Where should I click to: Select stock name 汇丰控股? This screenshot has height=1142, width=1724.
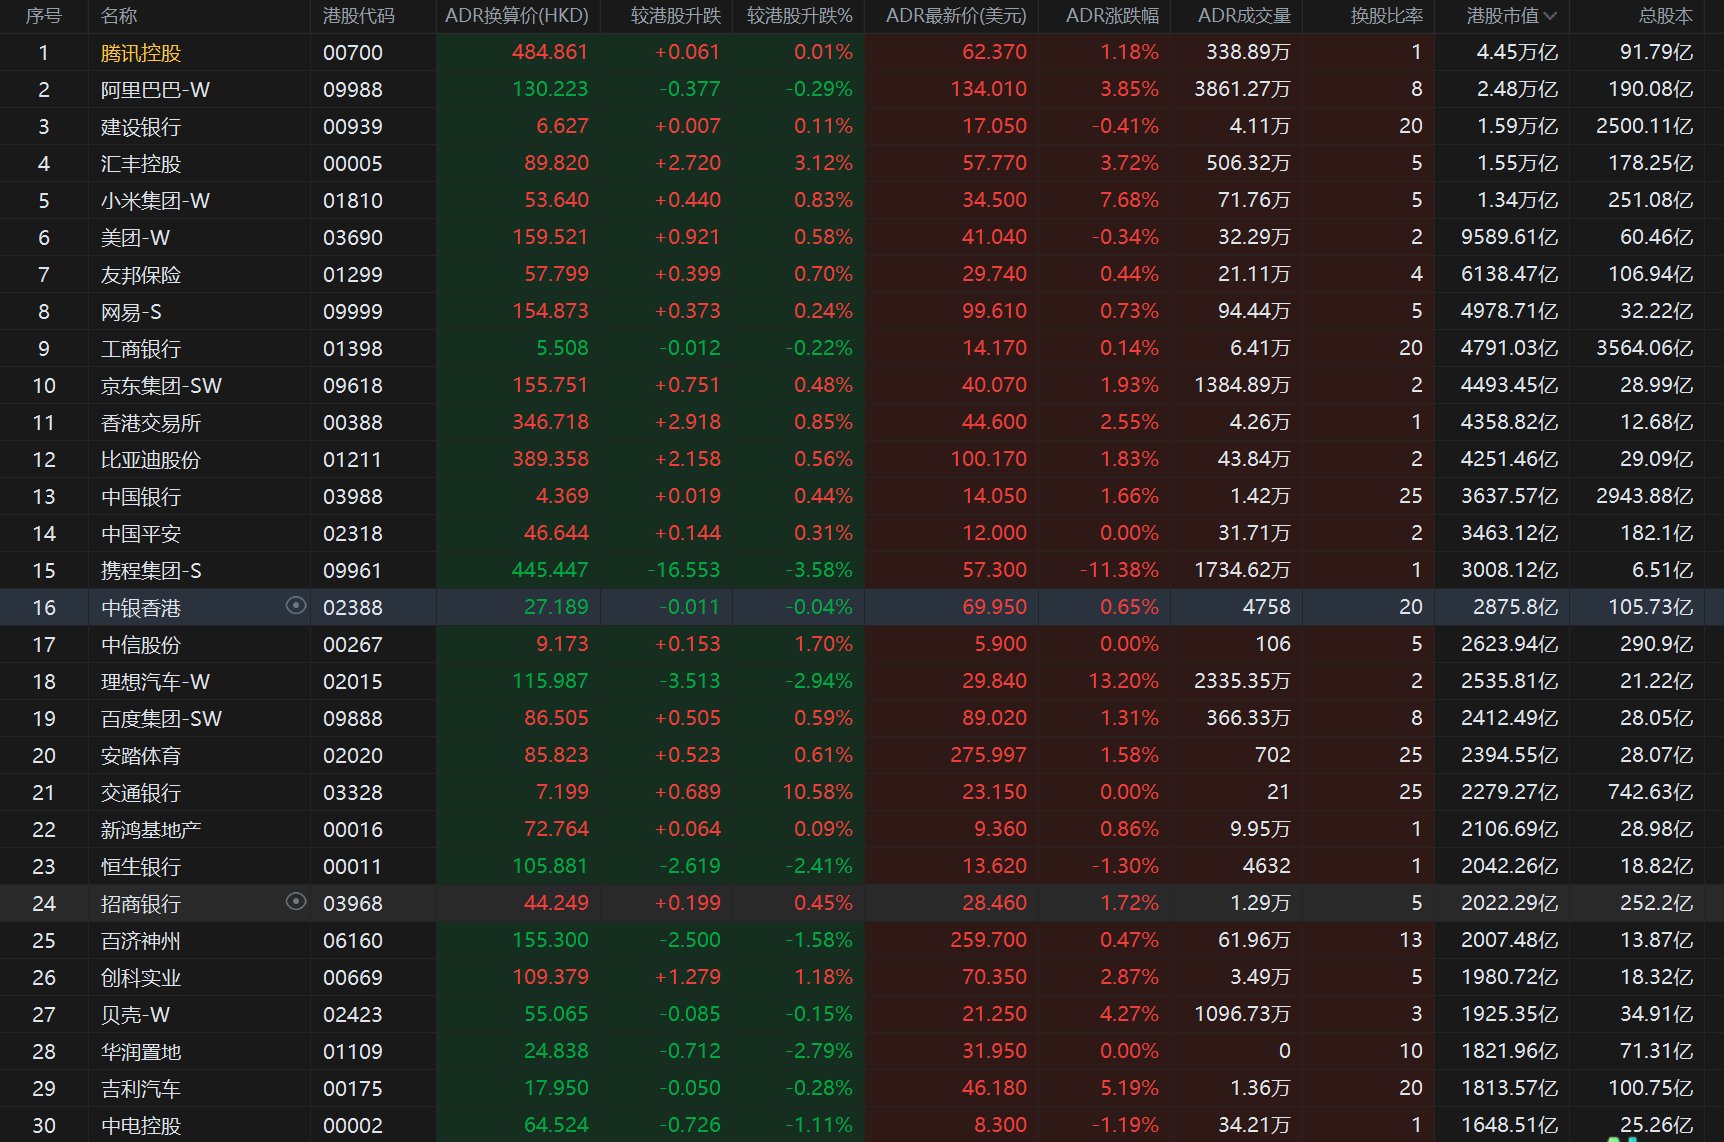coord(141,164)
